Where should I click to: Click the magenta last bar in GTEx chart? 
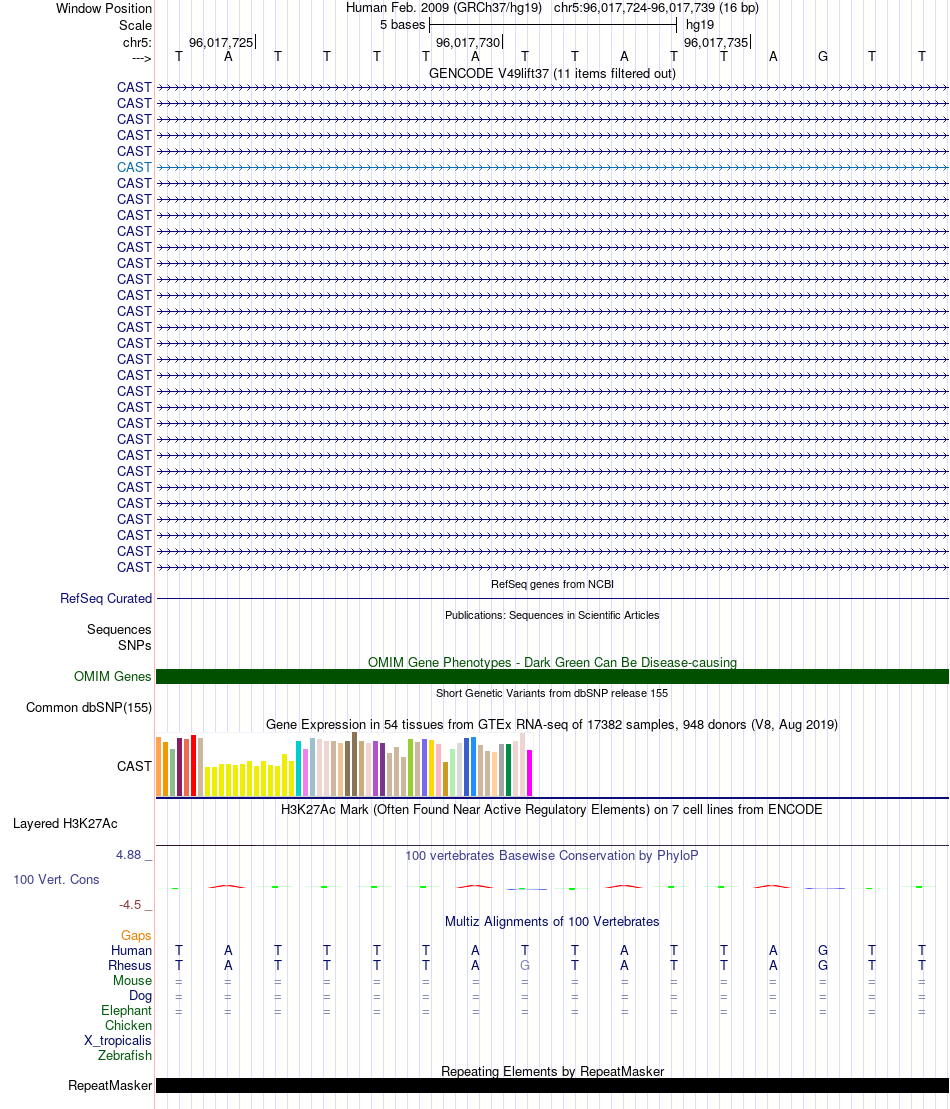529,773
